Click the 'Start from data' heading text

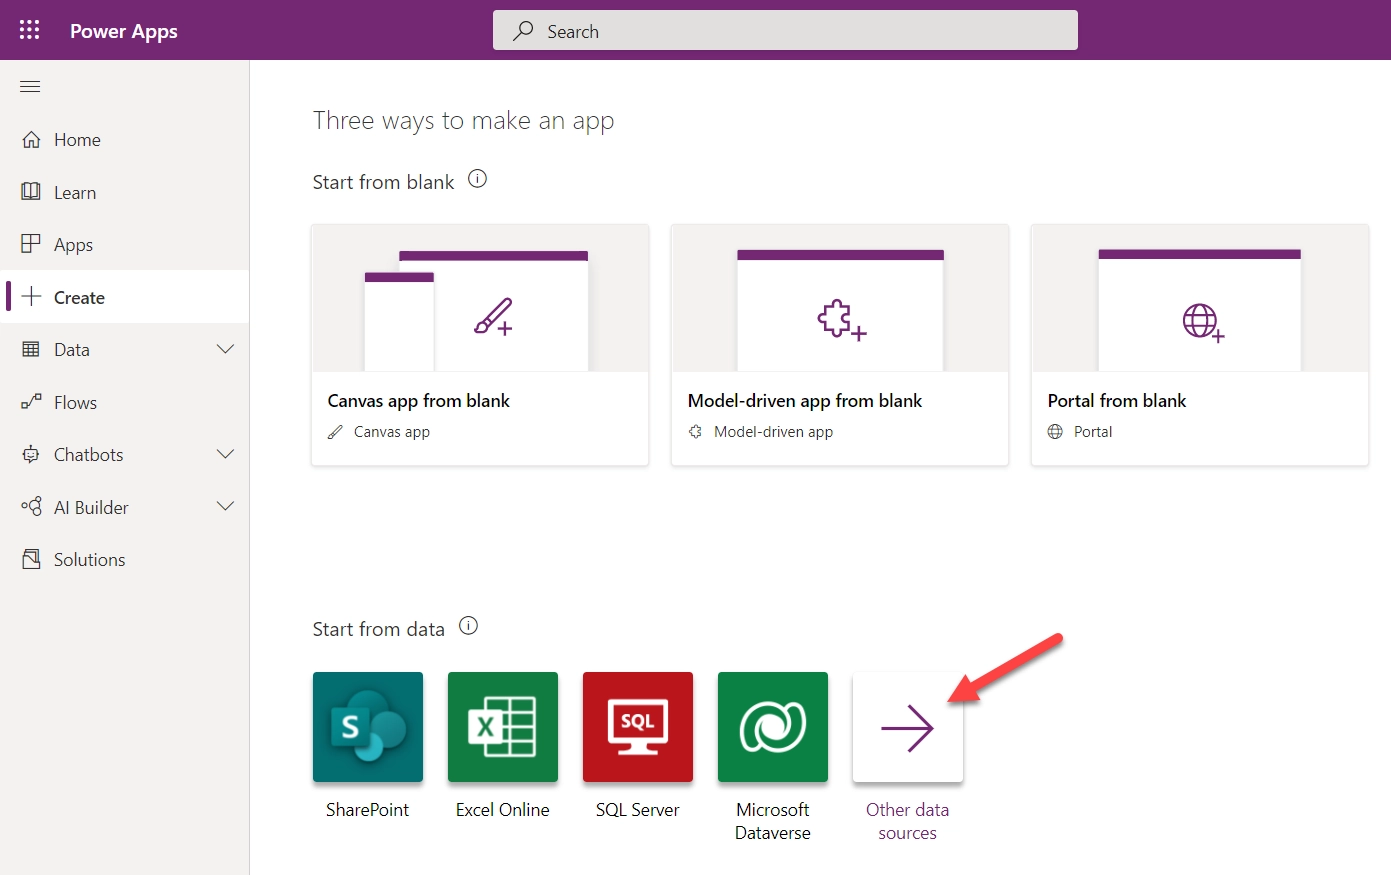pos(378,629)
